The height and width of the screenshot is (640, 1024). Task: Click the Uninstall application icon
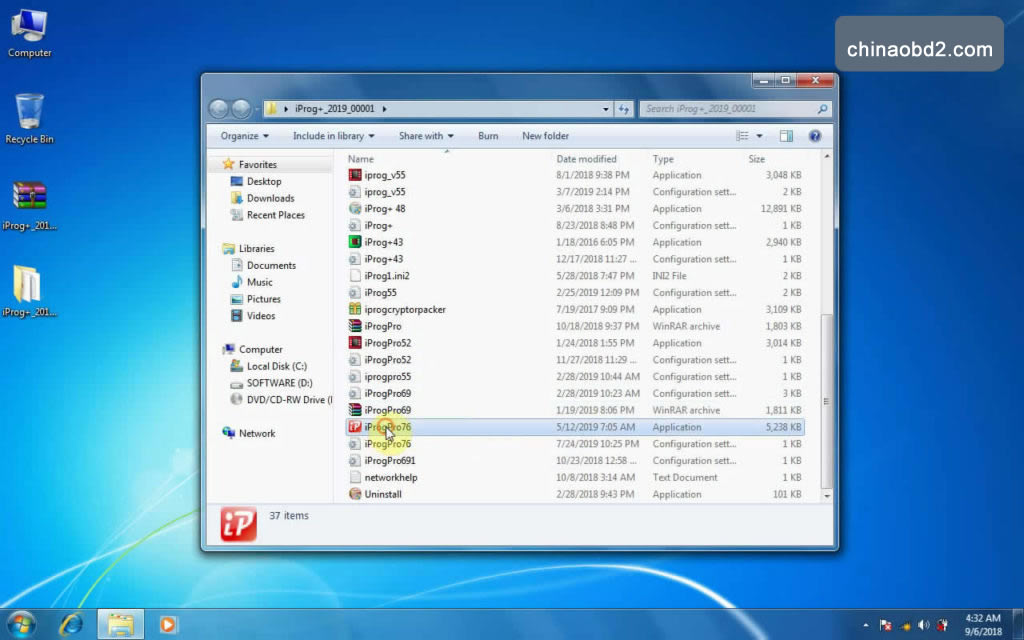tap(355, 494)
